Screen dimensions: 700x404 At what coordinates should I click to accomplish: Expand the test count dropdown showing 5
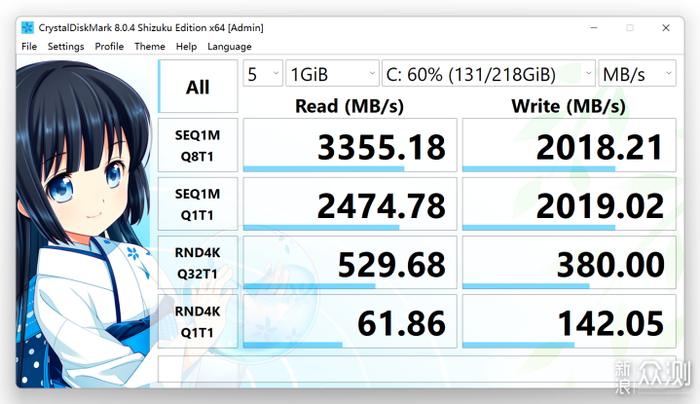pos(263,74)
